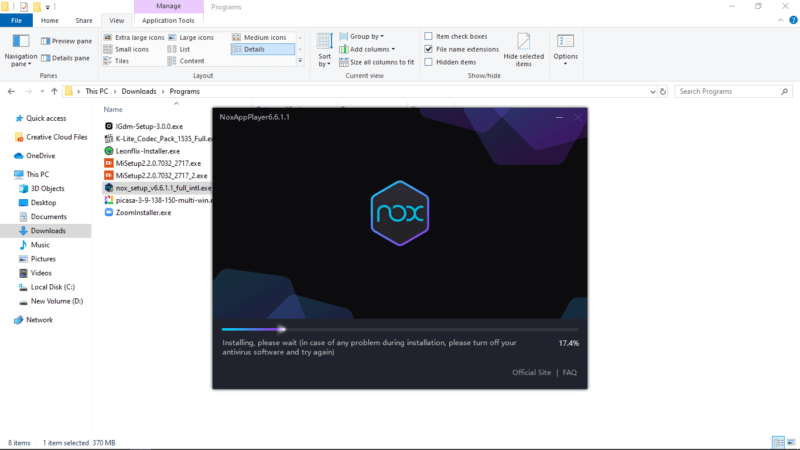Select MiSetup2.2.0.7032_2717_2.exe file
The height and width of the screenshot is (450, 800).
(156, 176)
